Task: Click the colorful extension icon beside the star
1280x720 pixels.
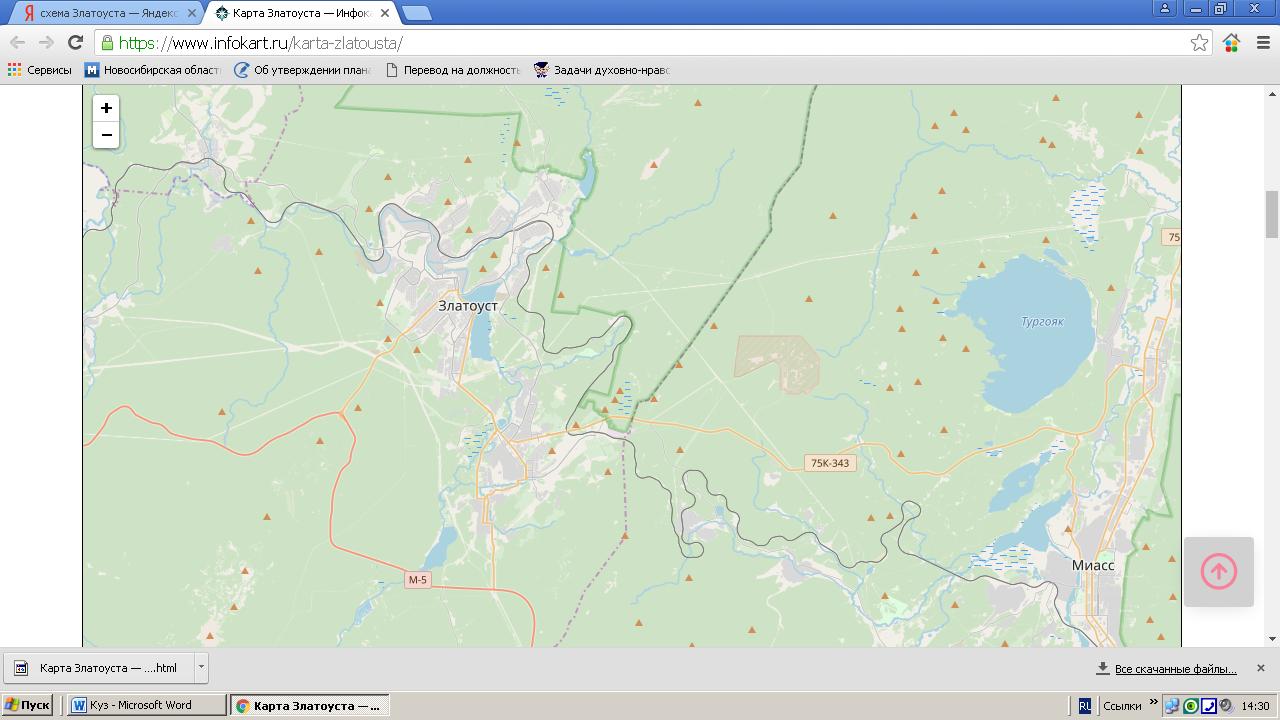Action: [x=1231, y=42]
